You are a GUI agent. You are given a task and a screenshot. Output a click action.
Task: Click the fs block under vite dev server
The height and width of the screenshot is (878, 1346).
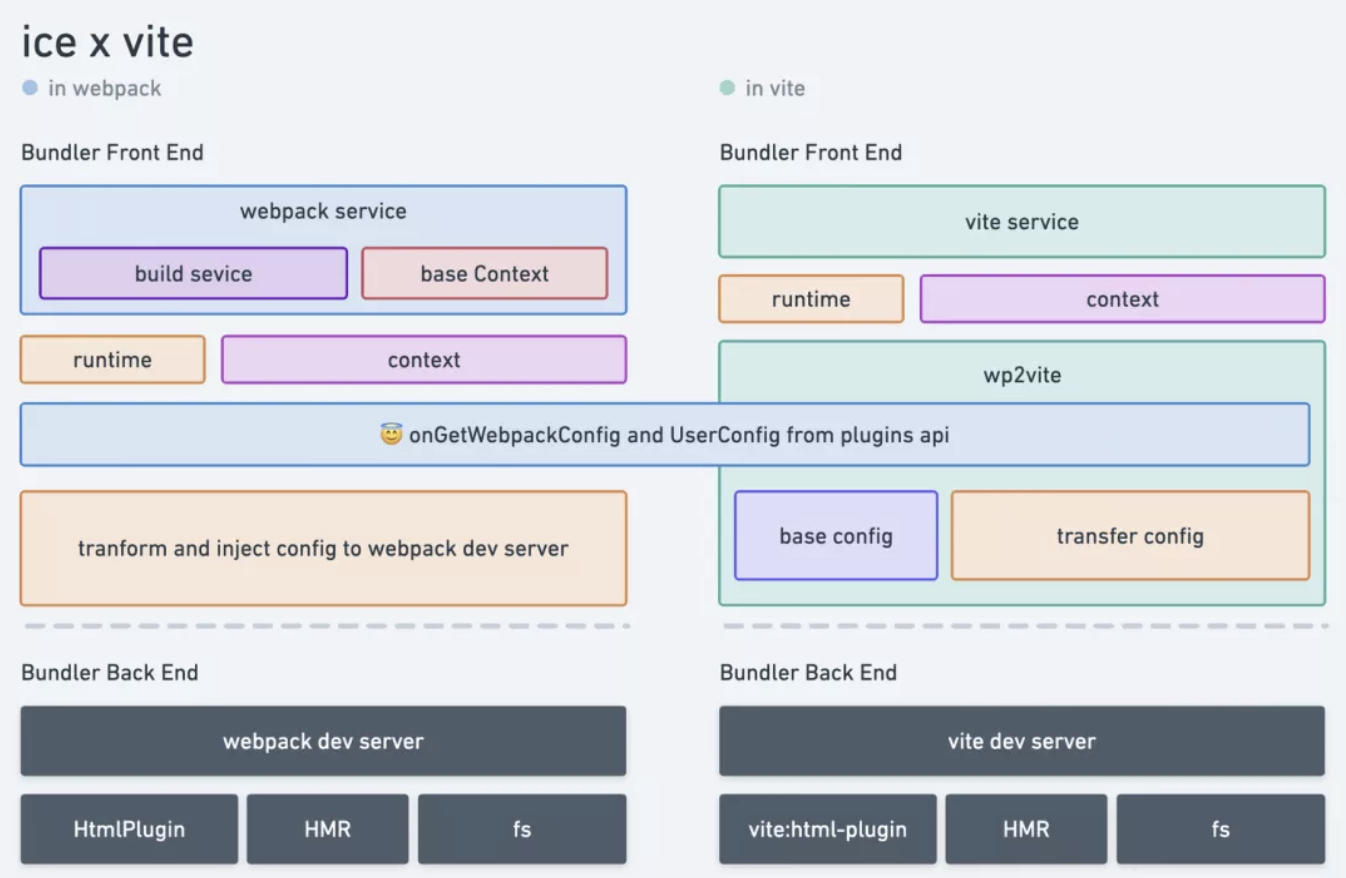1221,829
